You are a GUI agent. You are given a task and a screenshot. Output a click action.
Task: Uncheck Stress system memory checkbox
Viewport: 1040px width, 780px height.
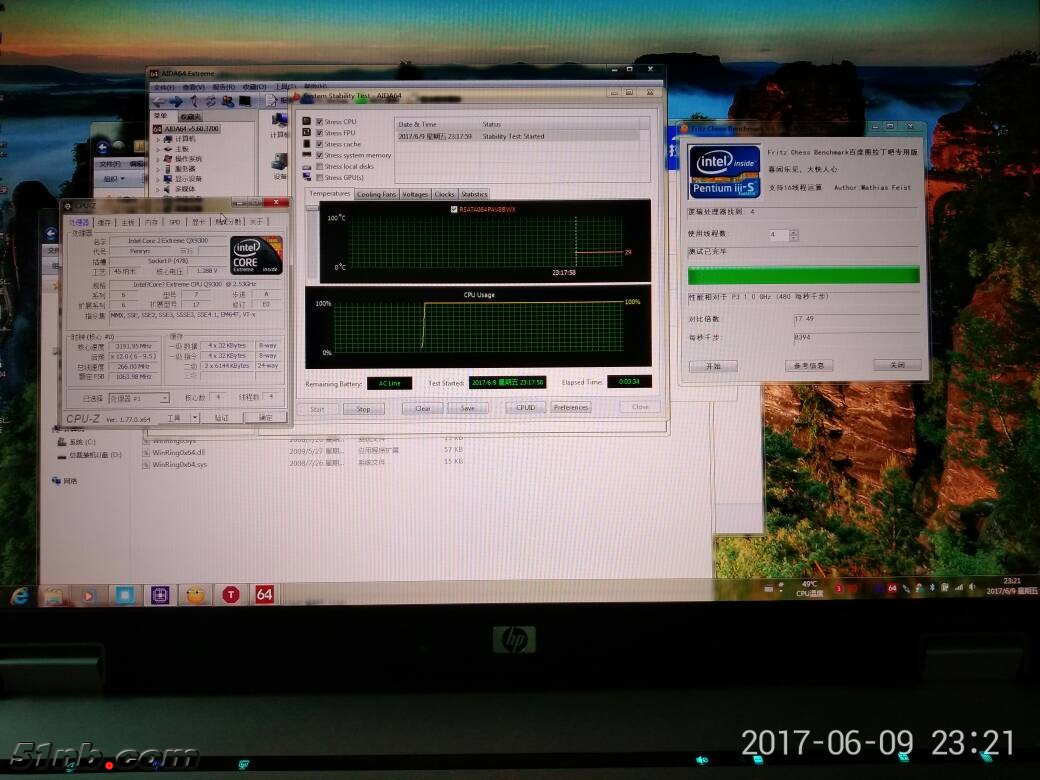pos(320,155)
